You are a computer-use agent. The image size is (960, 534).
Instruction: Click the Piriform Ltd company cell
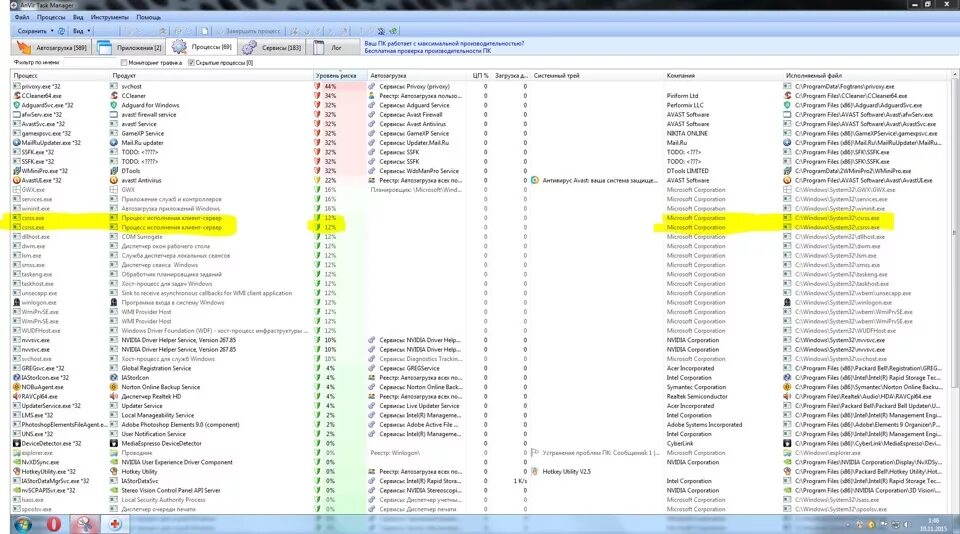pos(682,96)
